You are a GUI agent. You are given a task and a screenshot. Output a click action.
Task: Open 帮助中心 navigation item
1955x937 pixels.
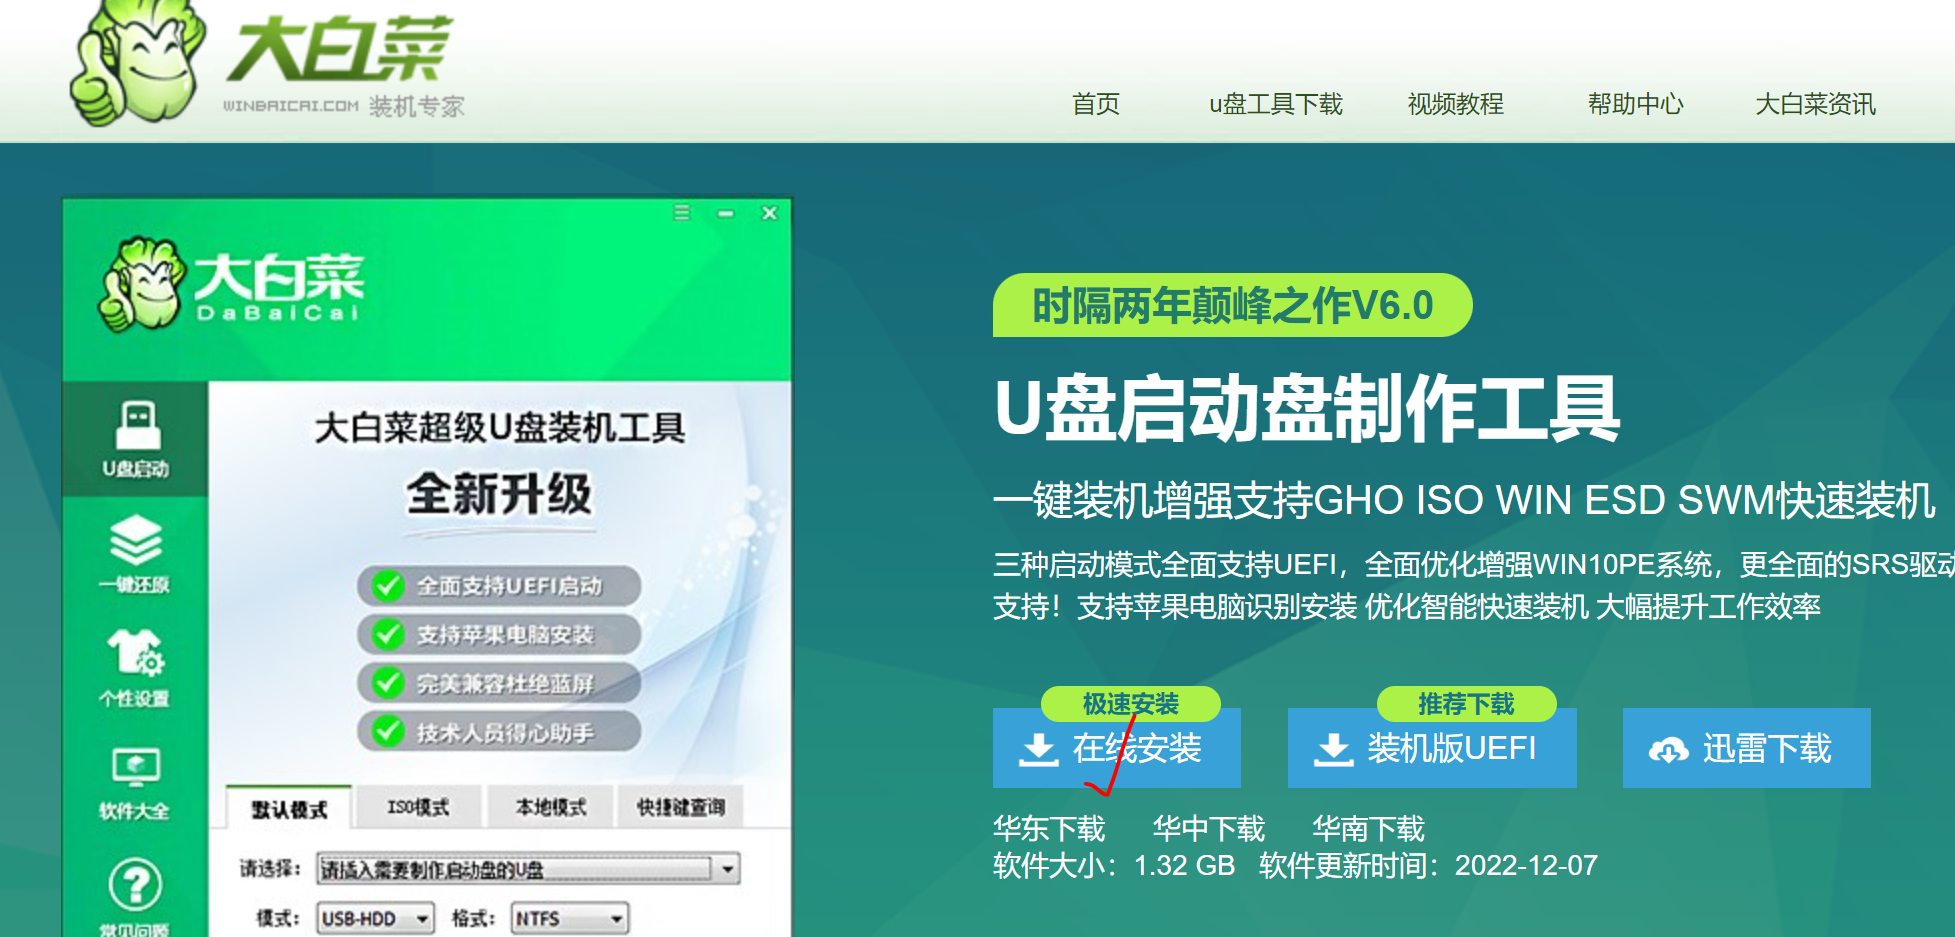pyautogui.click(x=1636, y=104)
